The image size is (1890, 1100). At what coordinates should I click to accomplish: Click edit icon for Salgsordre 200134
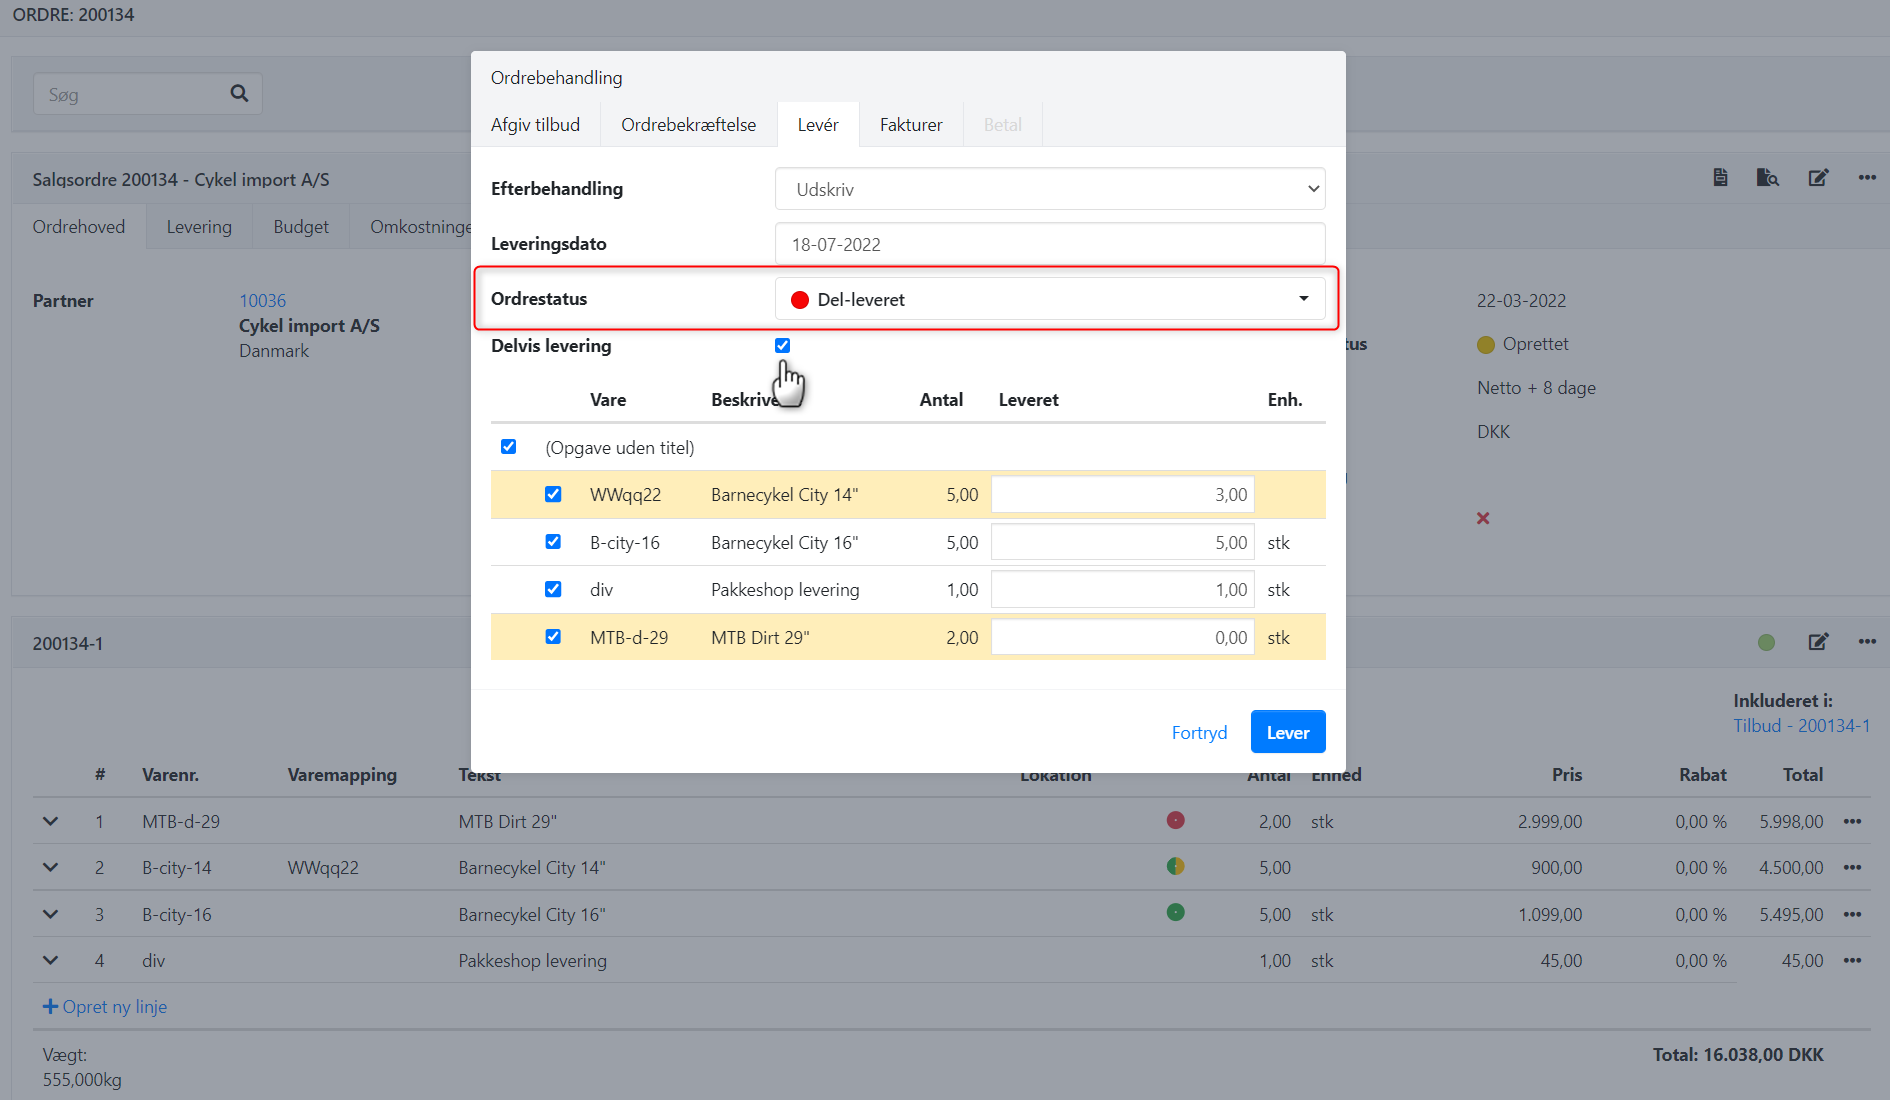pyautogui.click(x=1818, y=178)
